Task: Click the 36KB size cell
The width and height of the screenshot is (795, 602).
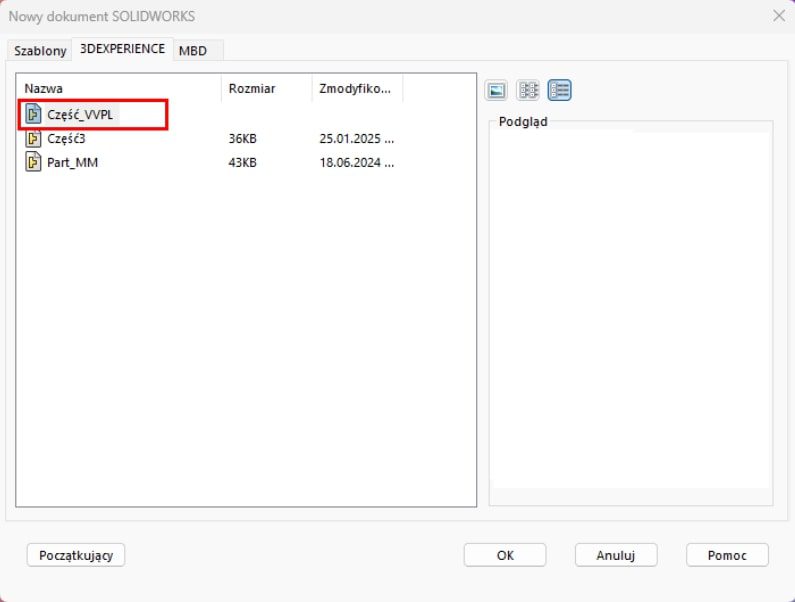Action: (242, 138)
